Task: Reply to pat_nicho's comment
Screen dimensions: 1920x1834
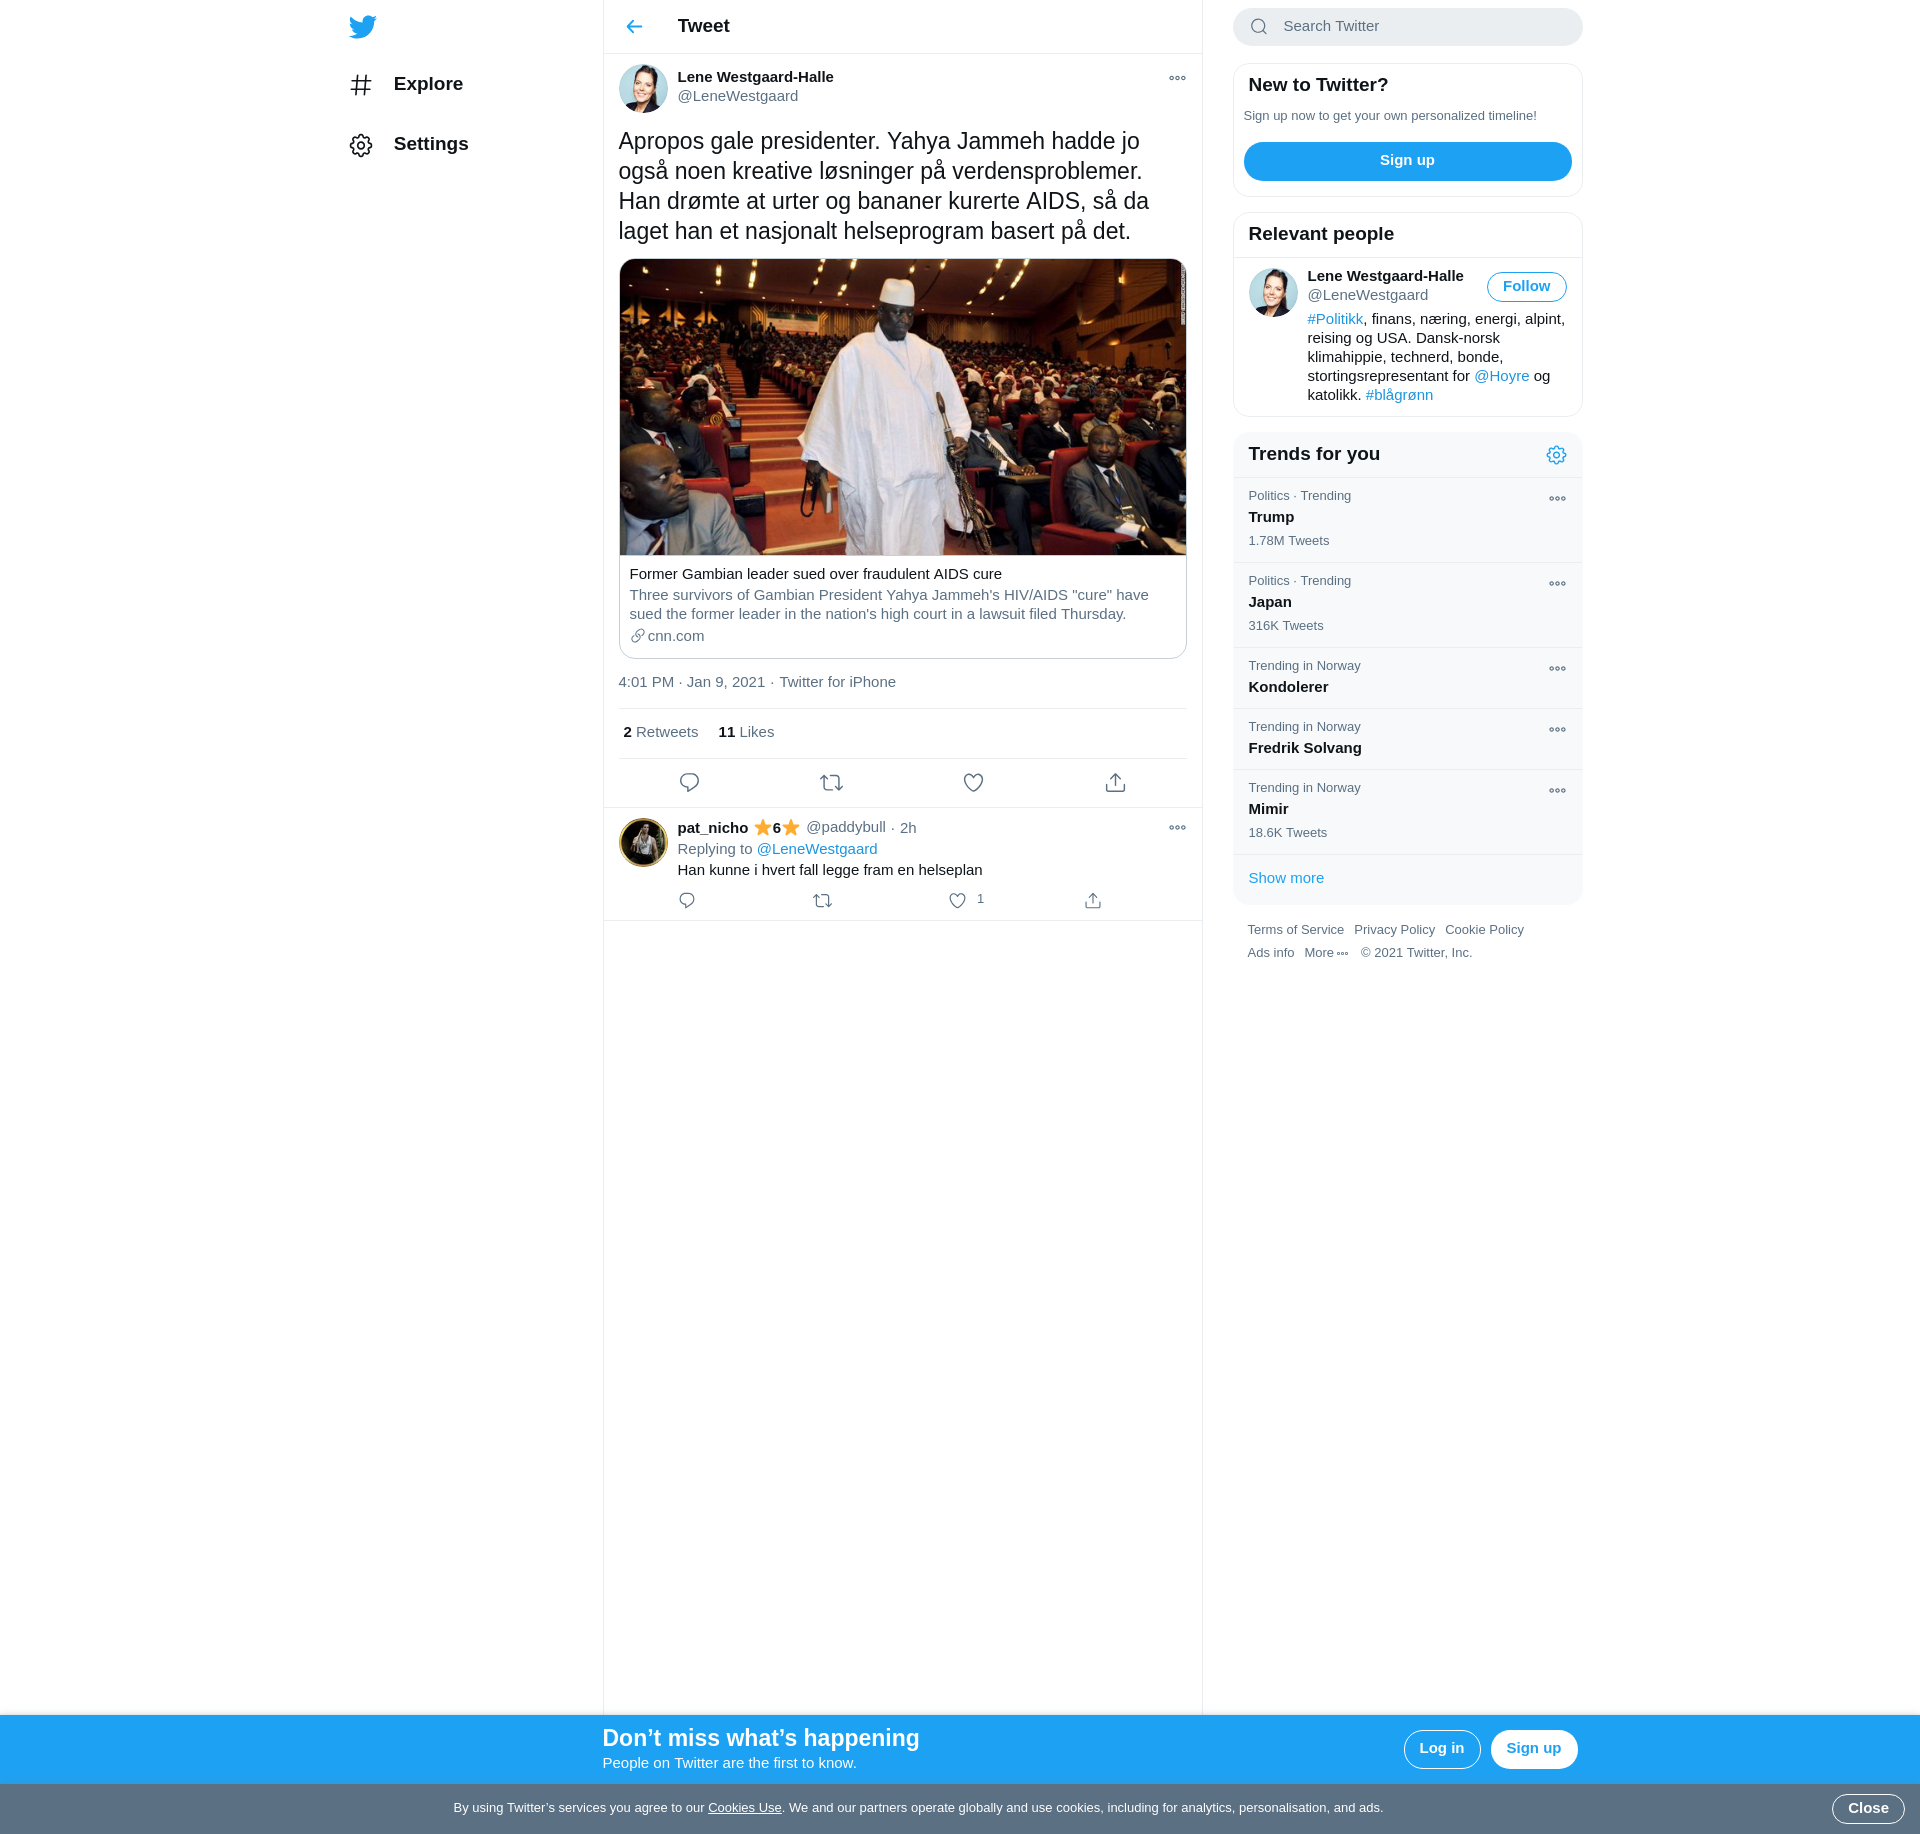Action: [x=687, y=900]
